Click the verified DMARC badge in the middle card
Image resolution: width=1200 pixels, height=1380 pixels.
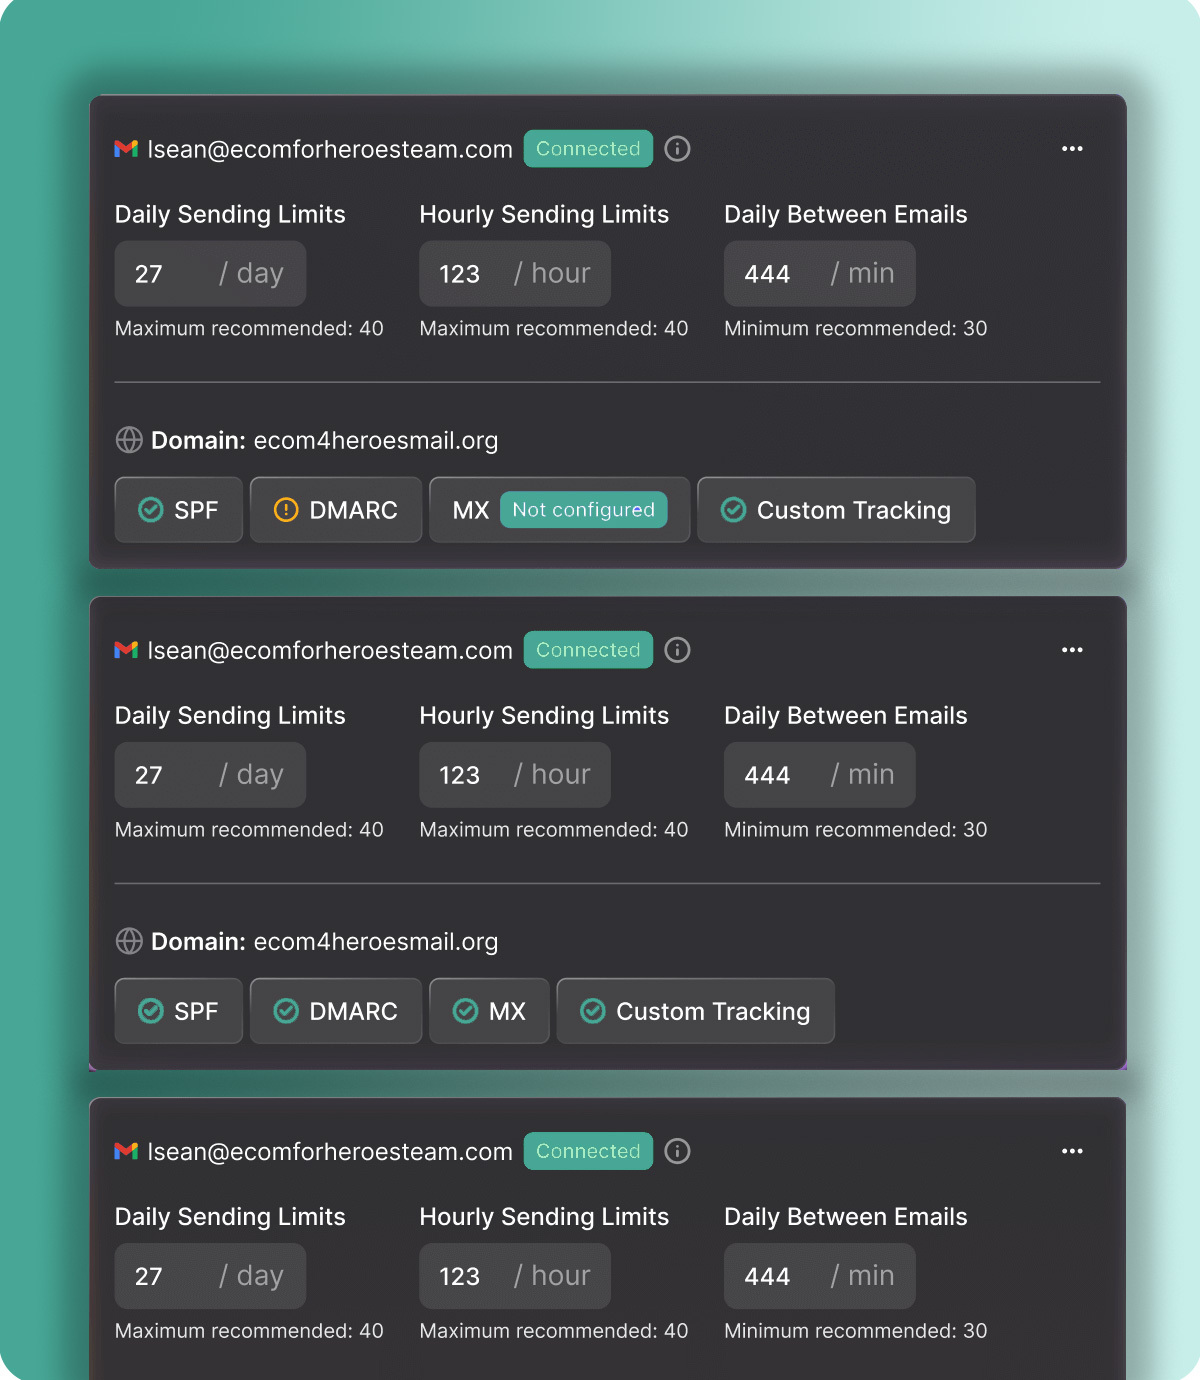click(x=336, y=1011)
